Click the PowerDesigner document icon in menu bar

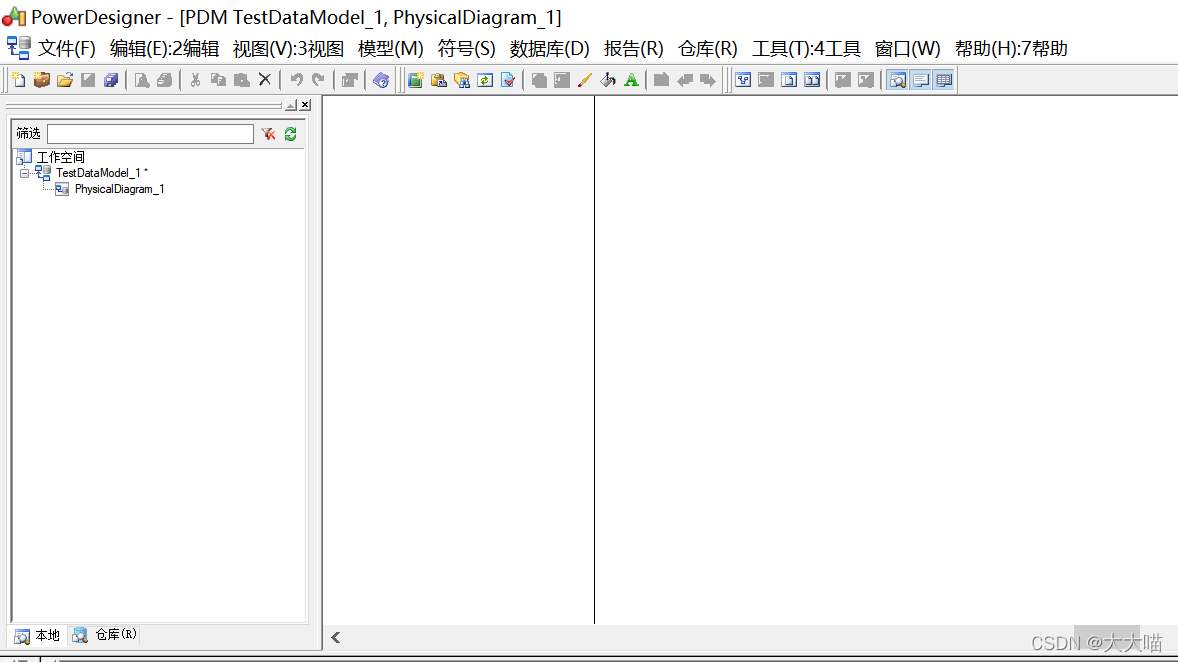coord(19,48)
